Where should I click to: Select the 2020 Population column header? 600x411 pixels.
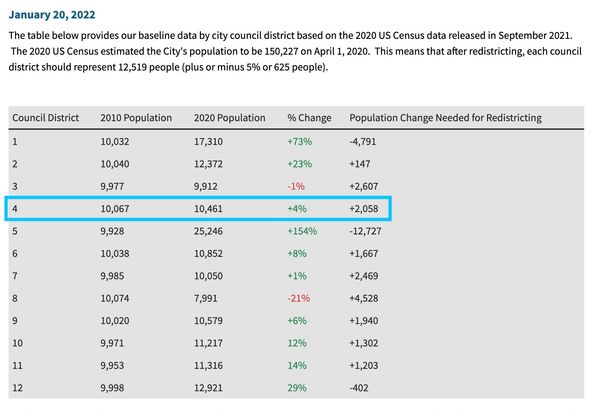click(229, 118)
